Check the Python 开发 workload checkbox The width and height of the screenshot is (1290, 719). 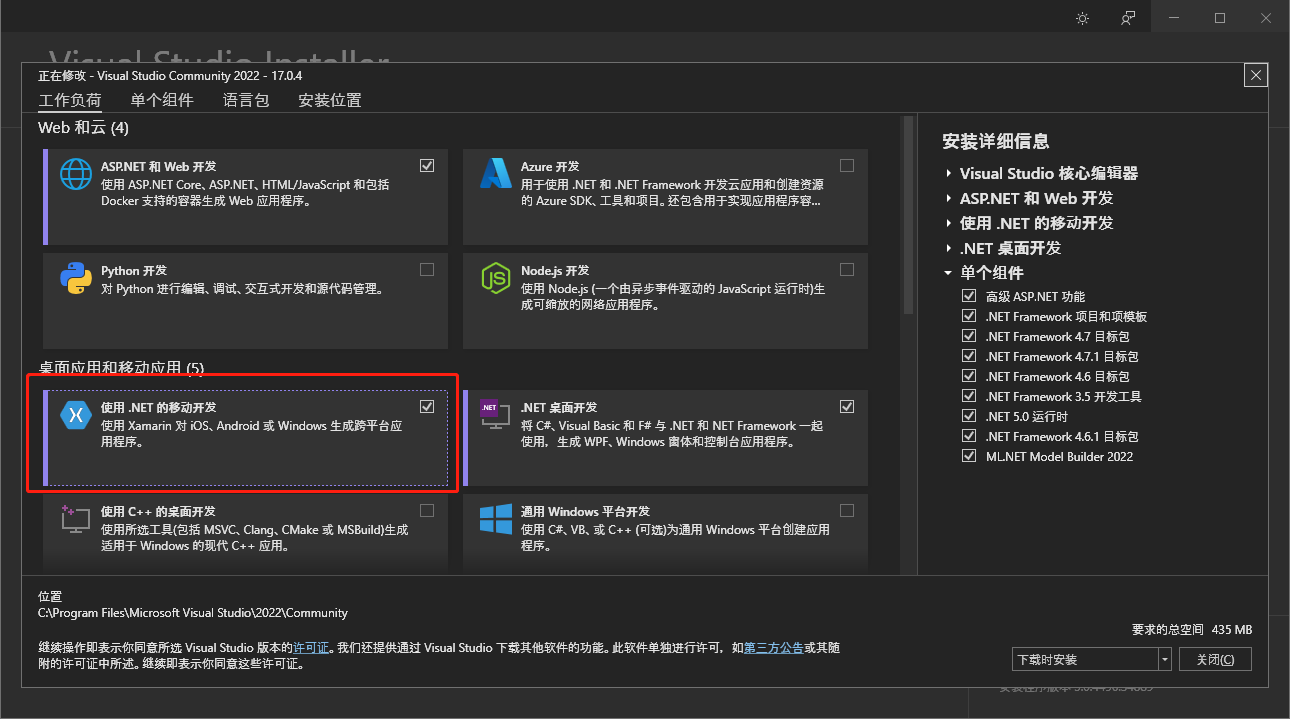point(427,269)
